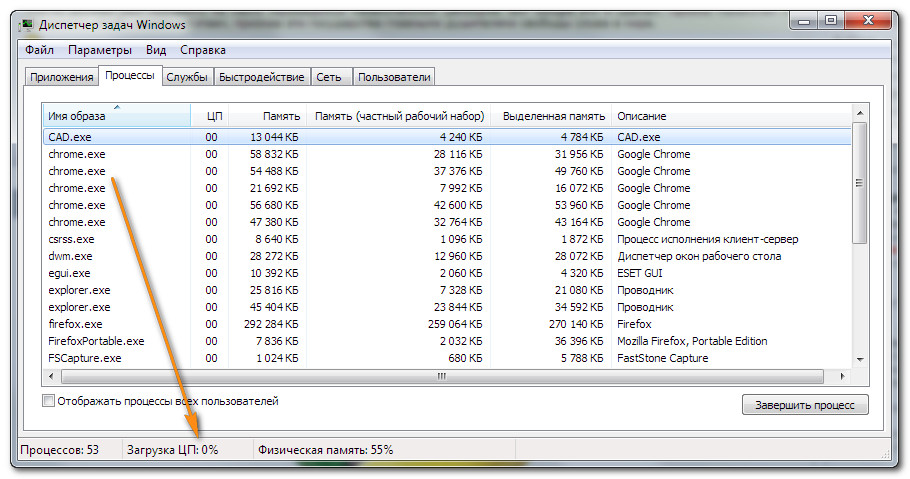This screenshot has width=910, height=479.
Task: Click the Диспетчер окон рабочего стола description
Action: coord(699,256)
